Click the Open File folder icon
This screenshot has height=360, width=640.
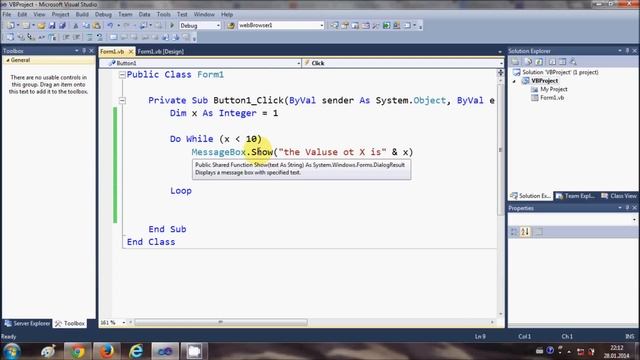coord(41,25)
